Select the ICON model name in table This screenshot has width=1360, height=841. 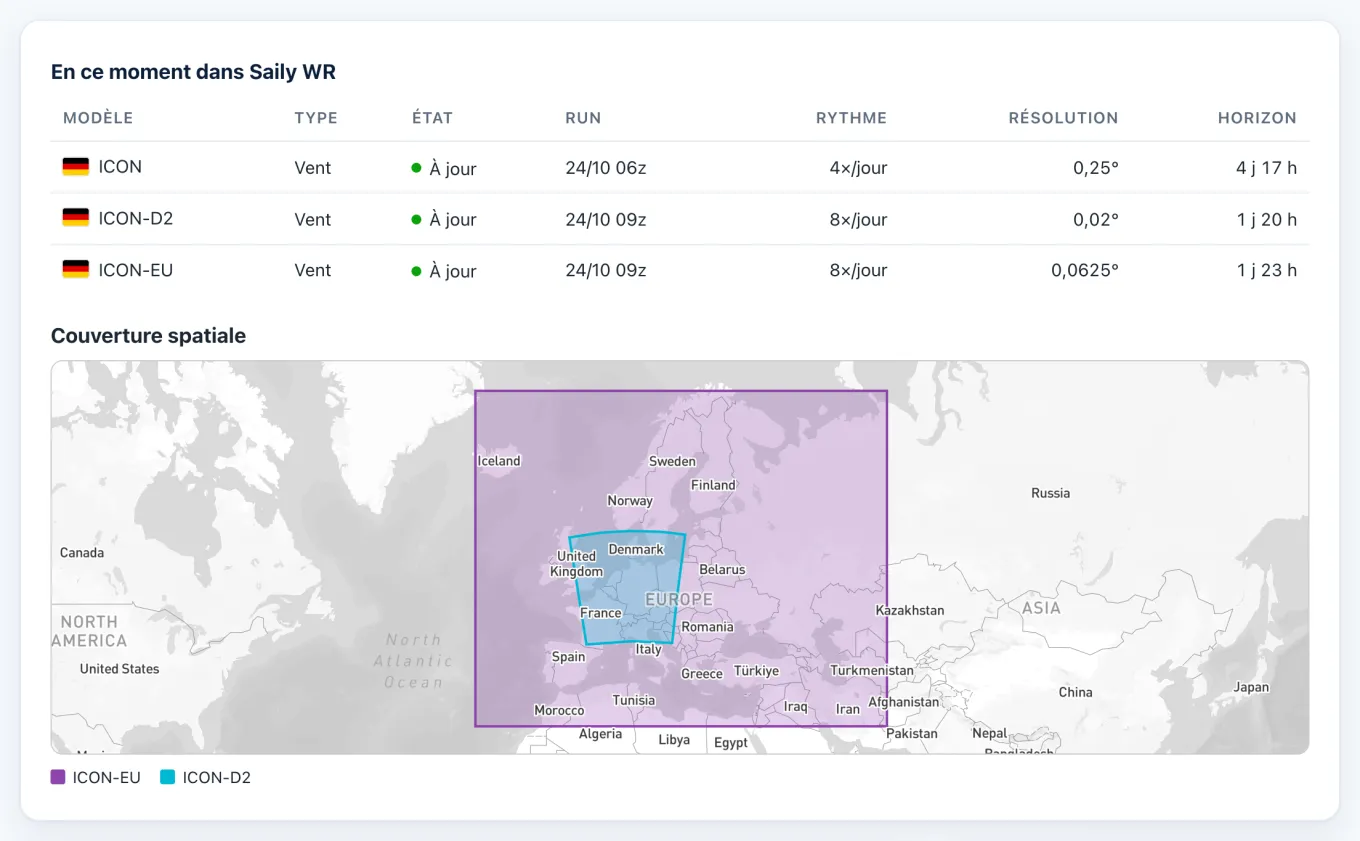120,167
